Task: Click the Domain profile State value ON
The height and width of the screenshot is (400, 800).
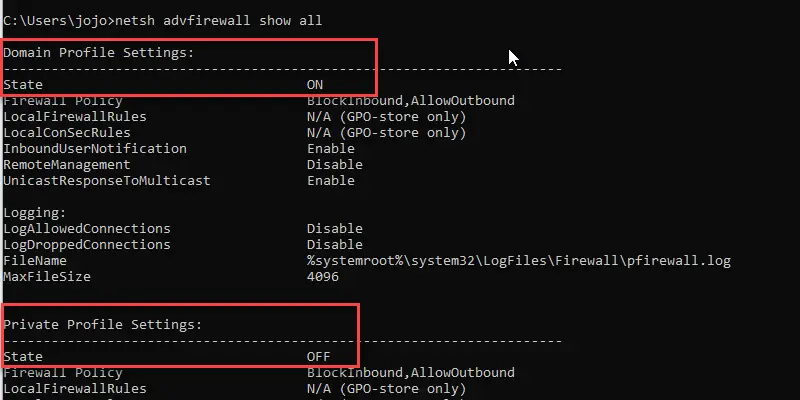Action: [x=315, y=85]
